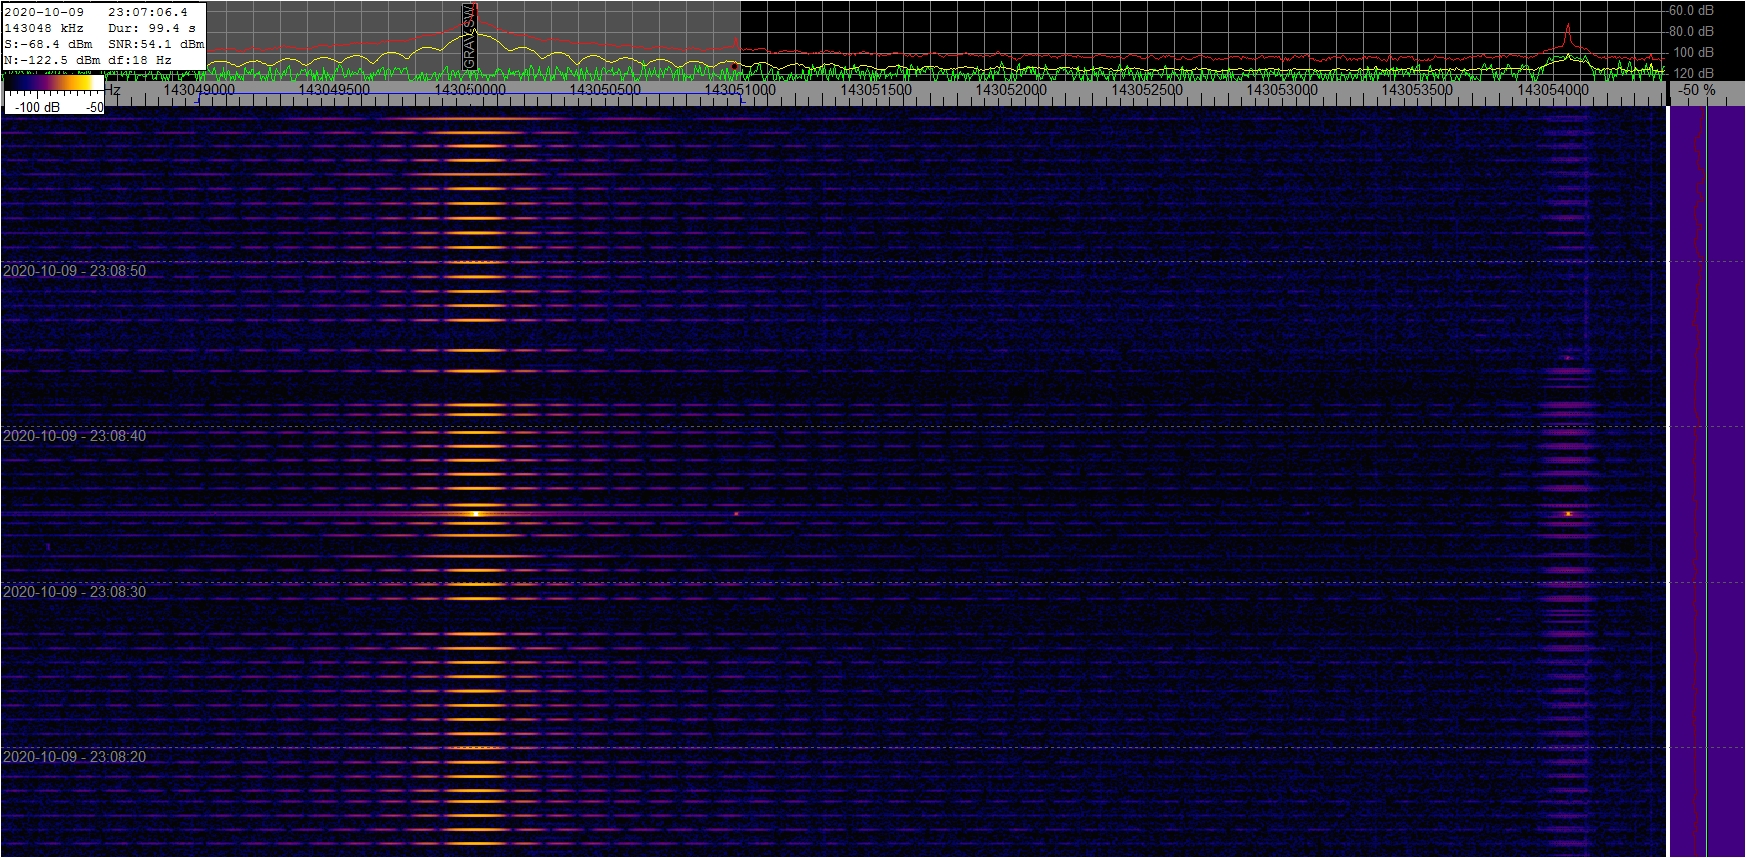
Task: Click the 143052000 label on the frequency ruler
Action: [1011, 90]
